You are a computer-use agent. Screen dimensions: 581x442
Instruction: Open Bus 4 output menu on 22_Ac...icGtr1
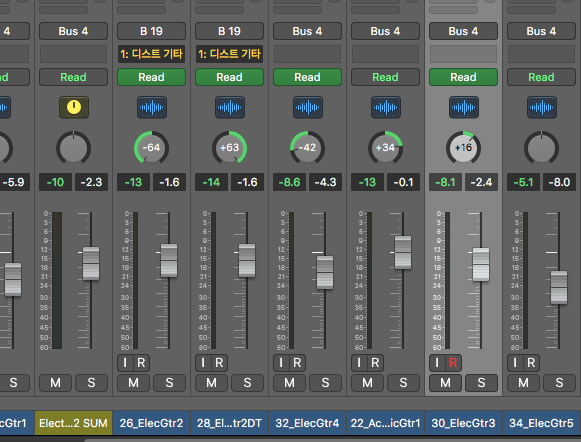tap(385, 31)
